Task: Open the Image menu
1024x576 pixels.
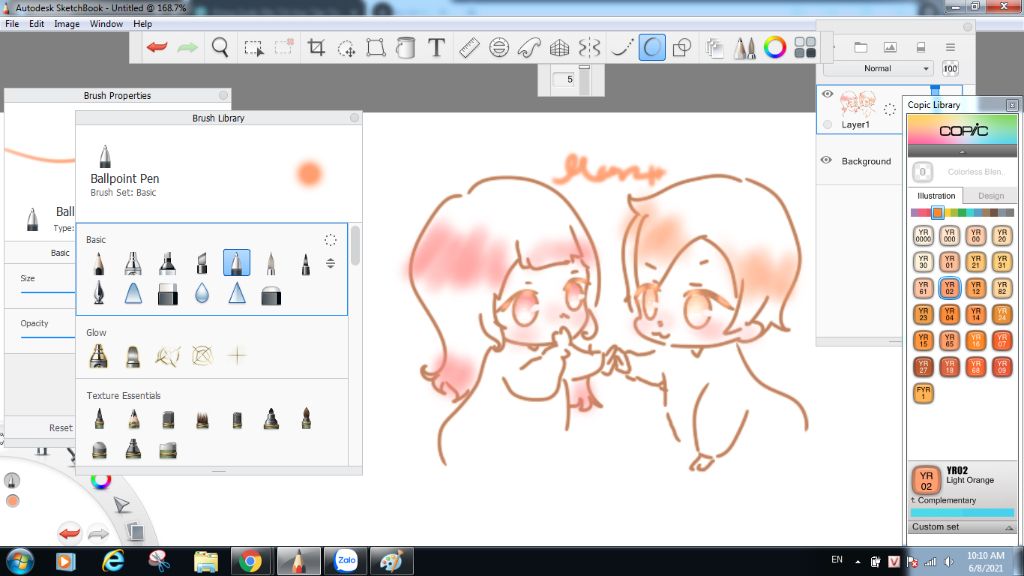Action: tap(67, 24)
